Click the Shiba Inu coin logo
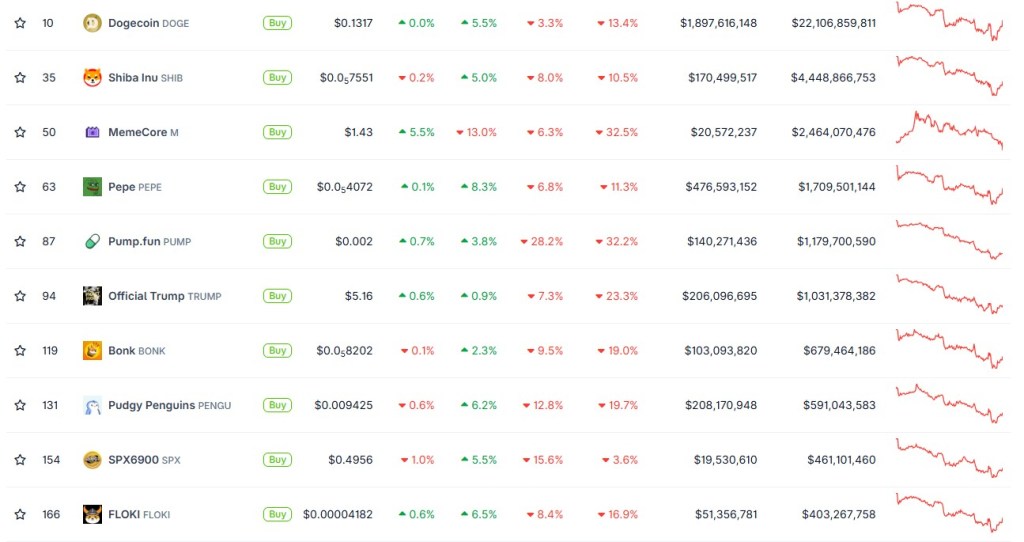The width and height of the screenshot is (1024, 542). pos(92,78)
